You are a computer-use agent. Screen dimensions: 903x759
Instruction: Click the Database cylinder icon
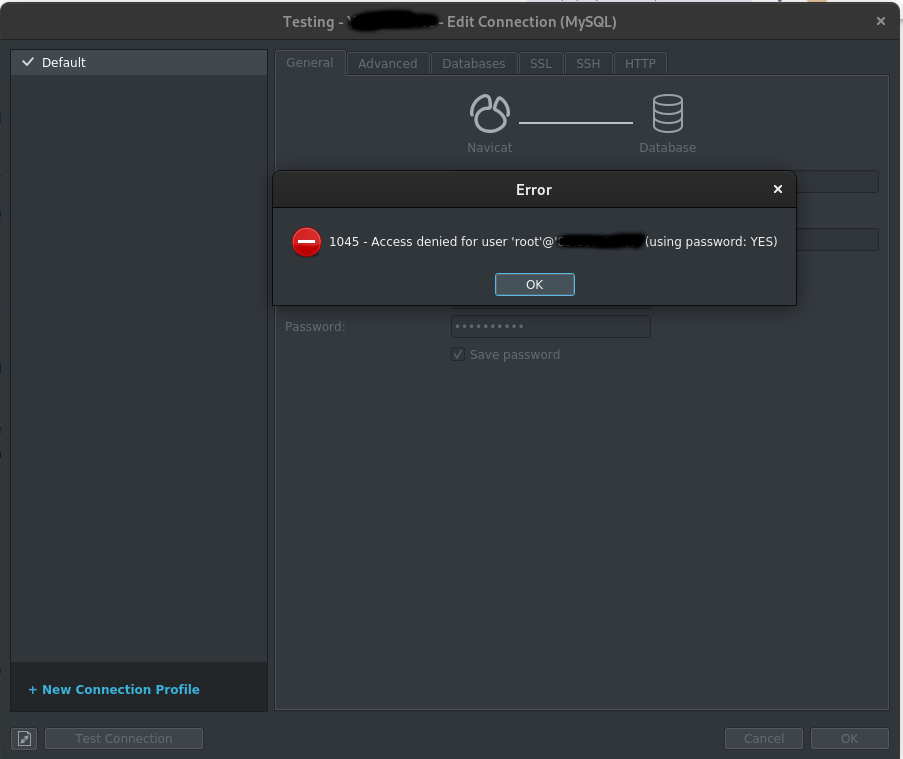click(667, 113)
